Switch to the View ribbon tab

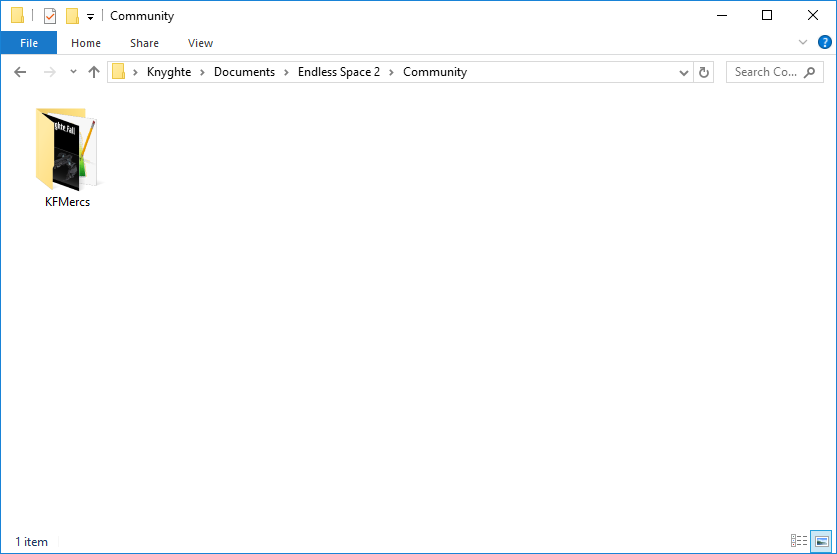(200, 43)
